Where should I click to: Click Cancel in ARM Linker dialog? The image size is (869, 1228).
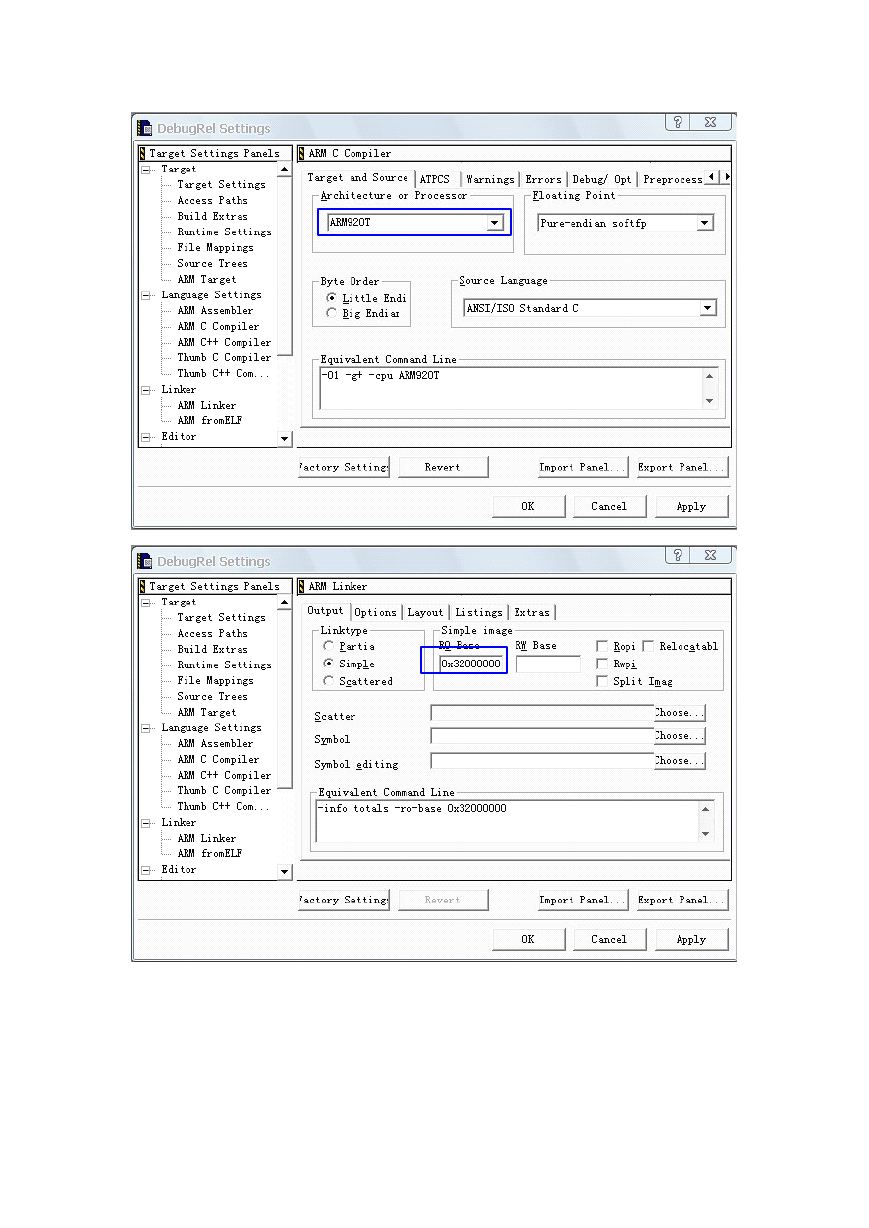point(609,939)
